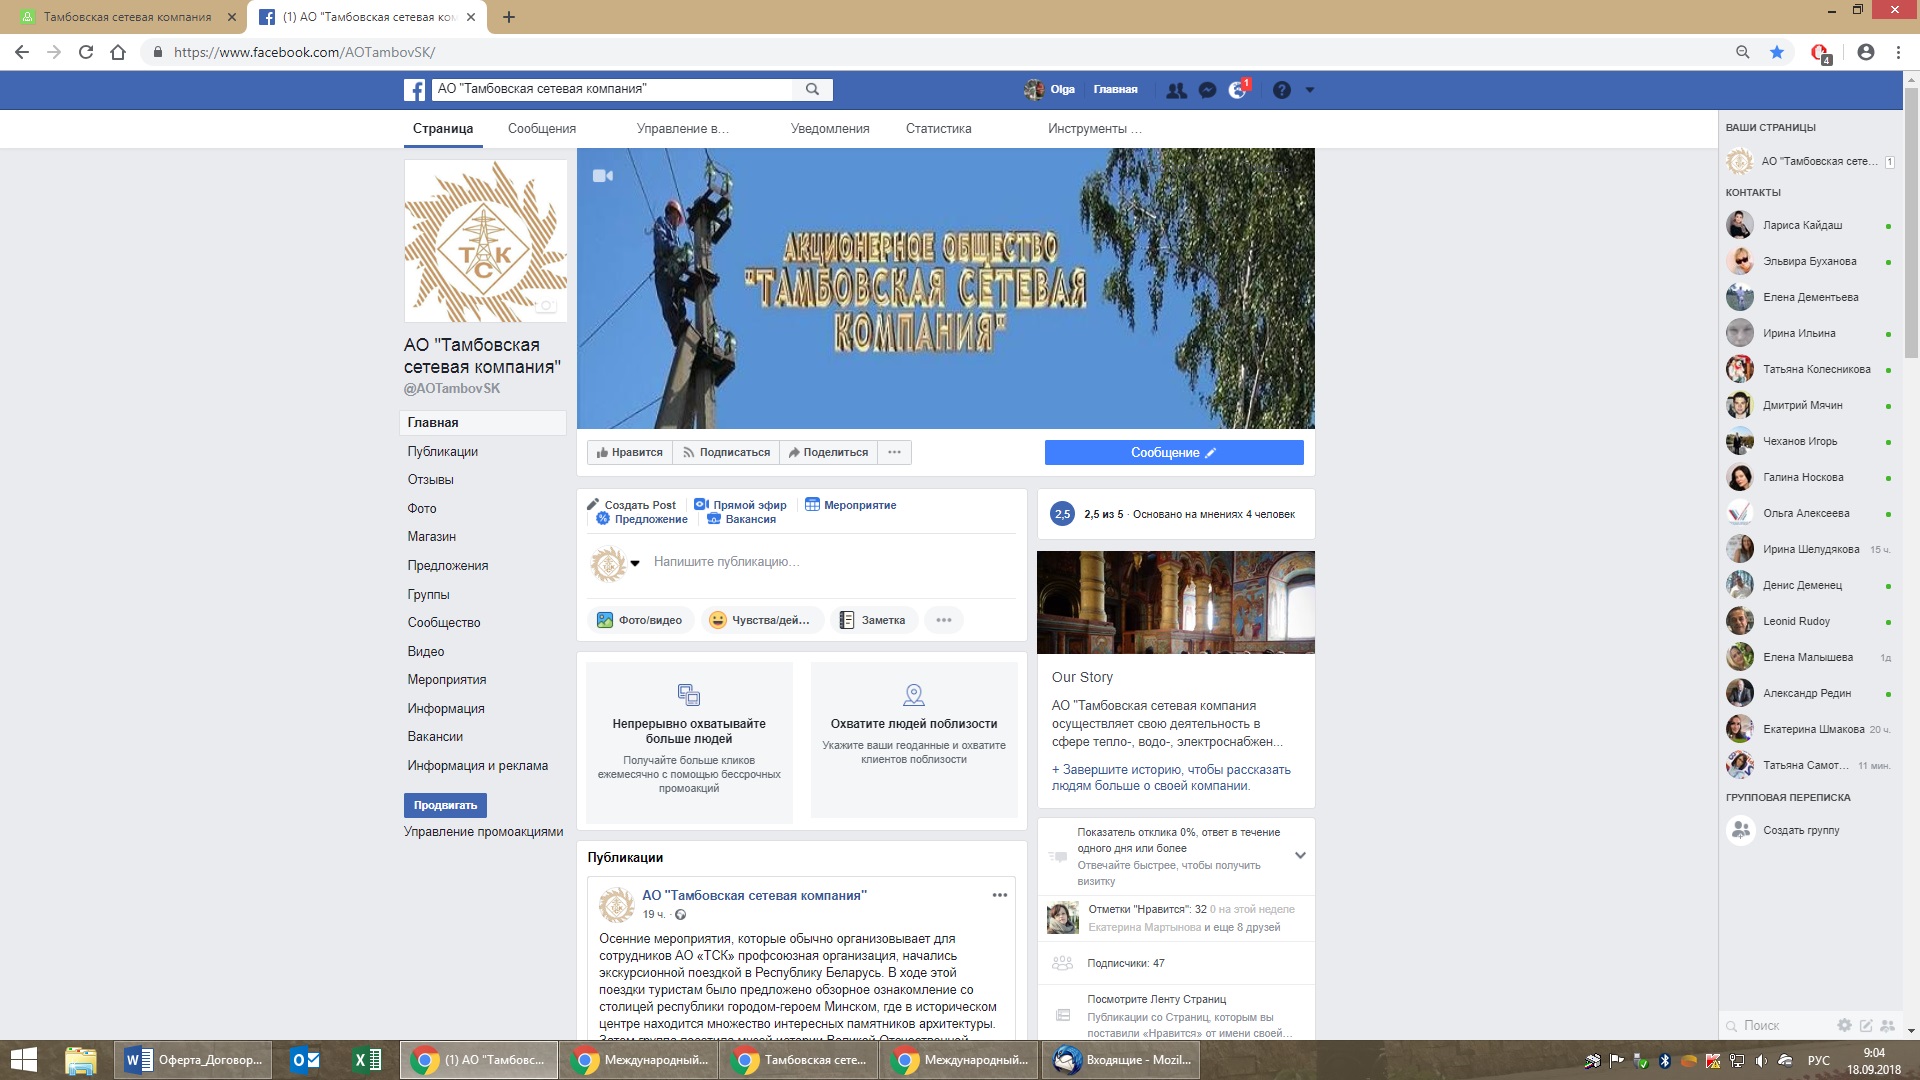1920x1080 pixels.
Task: Click the browser reload button
Action: pos(86,52)
